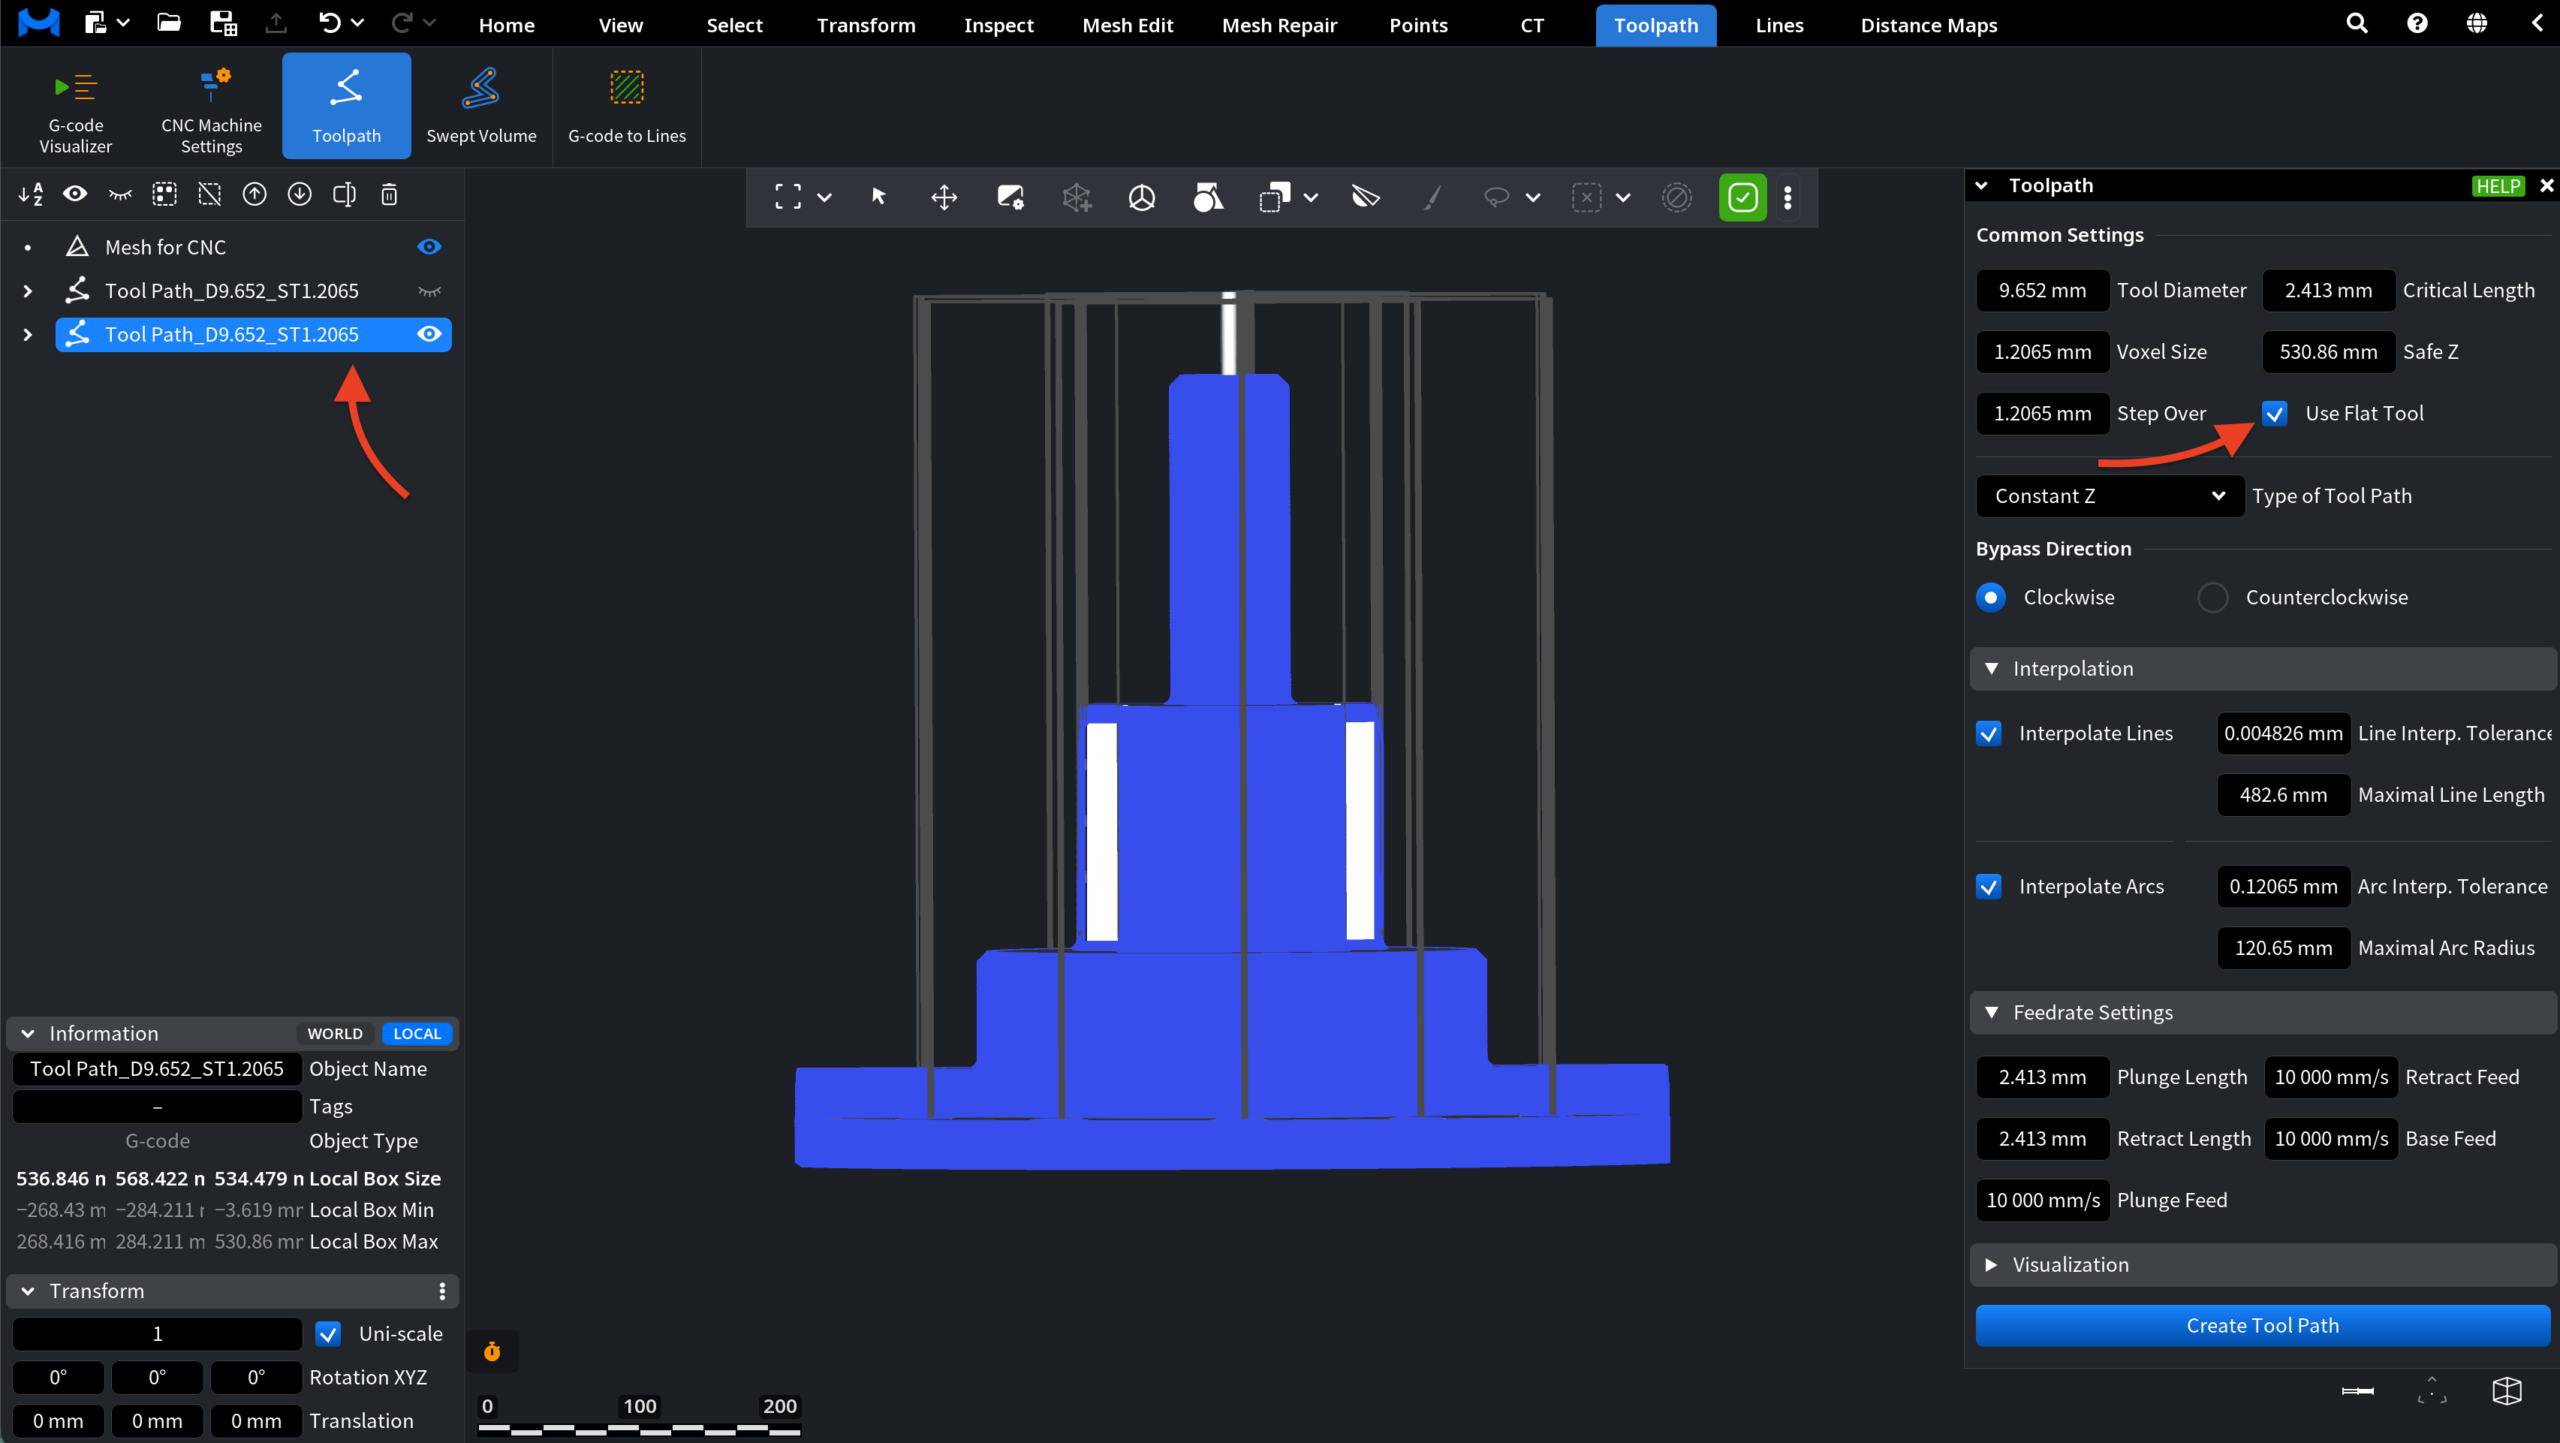Toggle visibility of Mesh for CNC
Screen dimensions: 2560x1443
coord(429,247)
